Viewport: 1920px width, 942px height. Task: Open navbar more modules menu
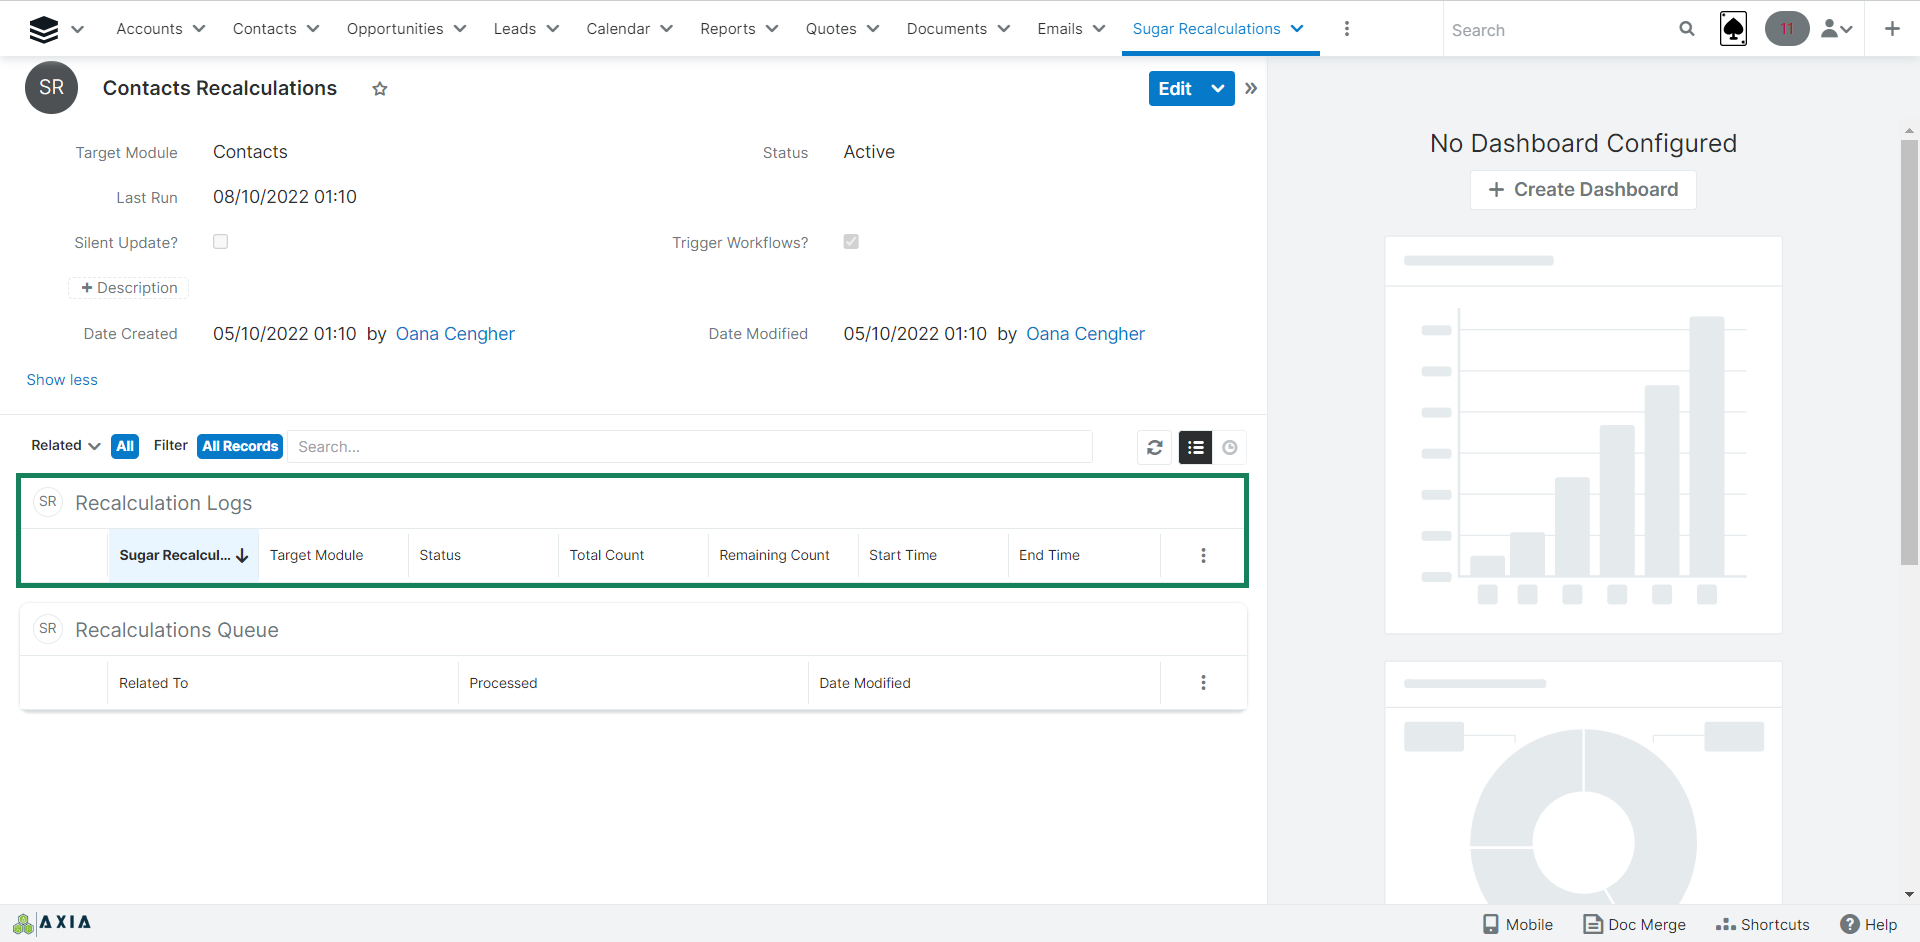click(x=1347, y=29)
